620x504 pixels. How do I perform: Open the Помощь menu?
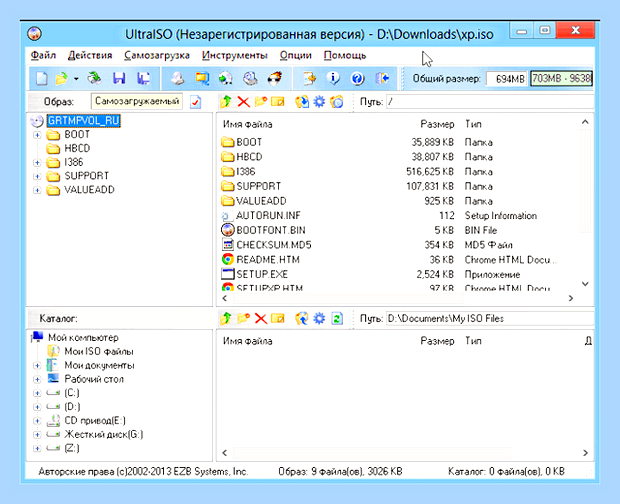(345, 55)
